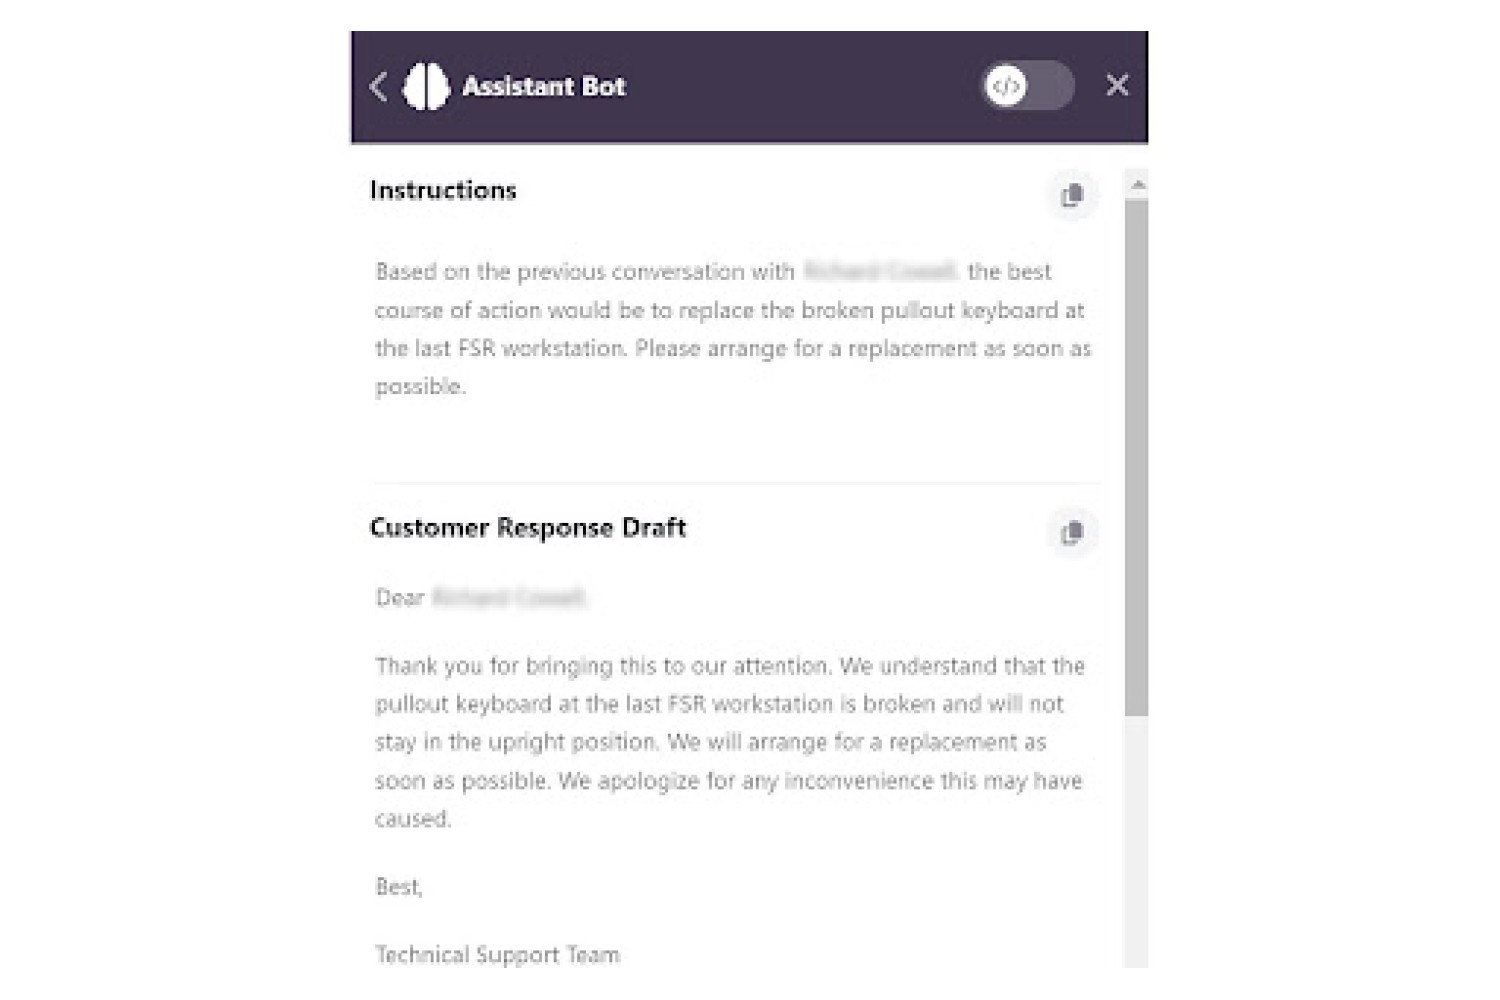Click the divider line between sections

[x=738, y=484]
